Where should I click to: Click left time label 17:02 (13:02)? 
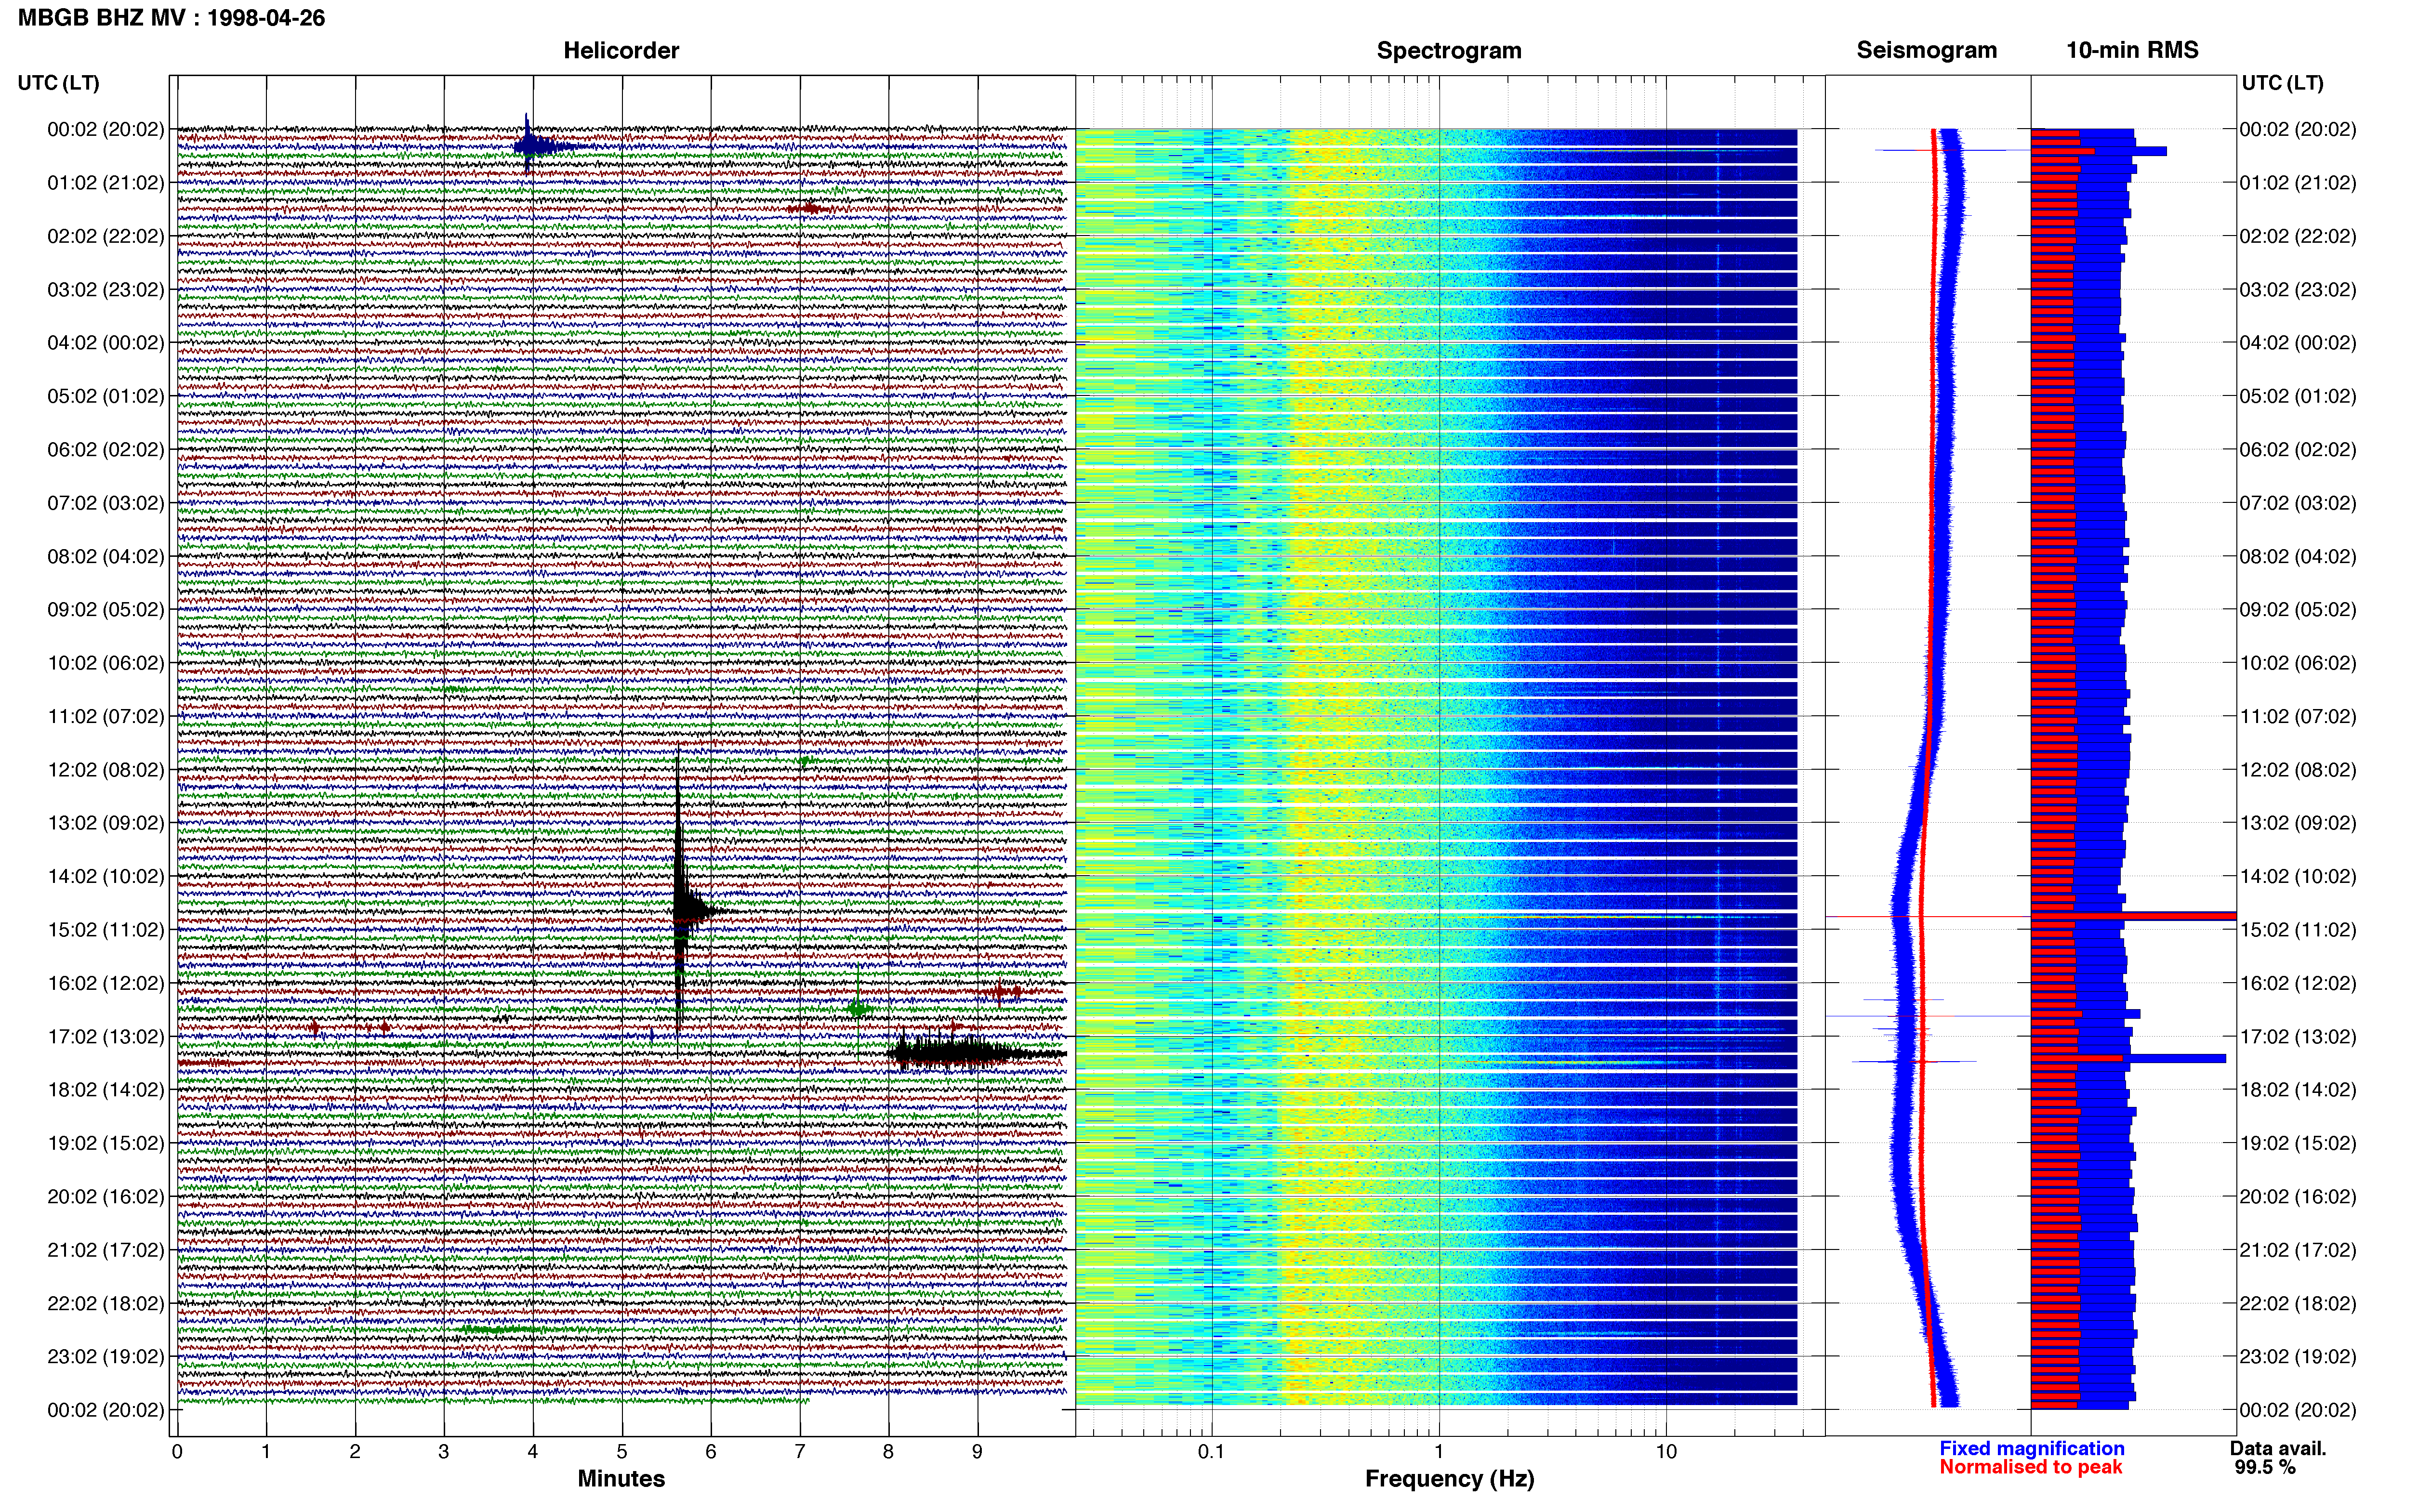(x=105, y=1036)
